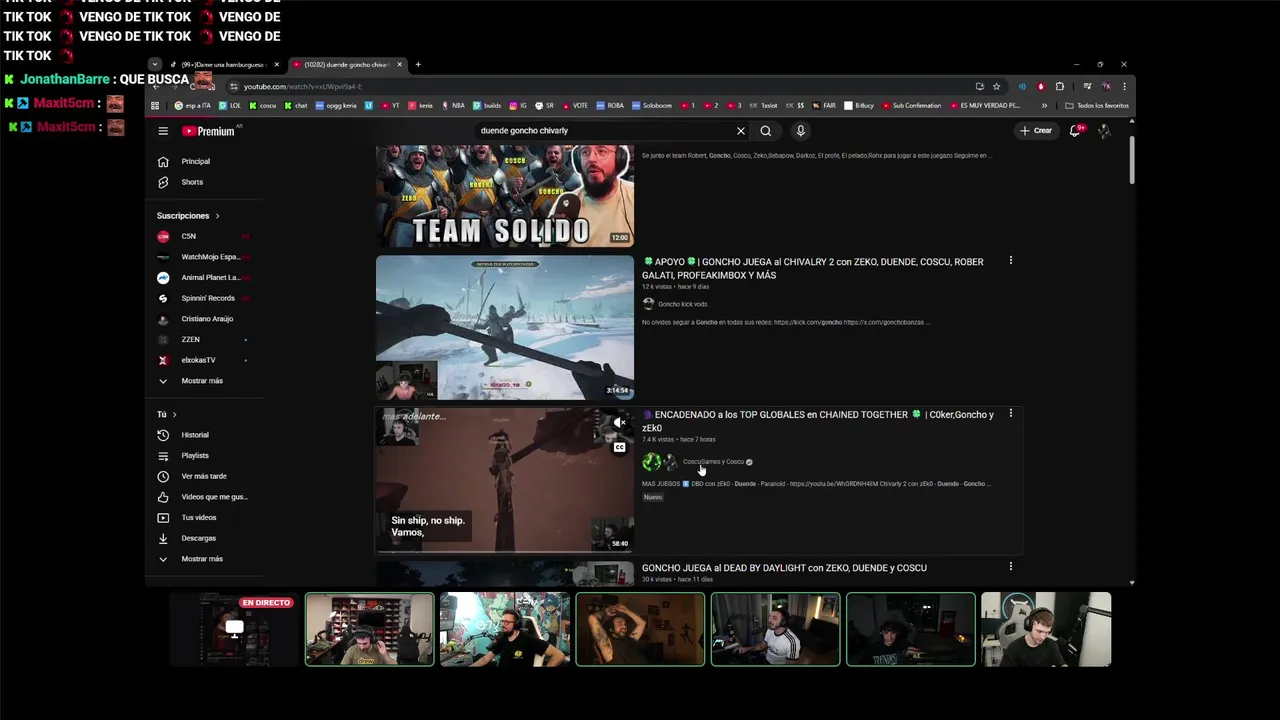Open Ver más tarde list
Image resolution: width=1280 pixels, height=720 pixels.
[x=204, y=476]
